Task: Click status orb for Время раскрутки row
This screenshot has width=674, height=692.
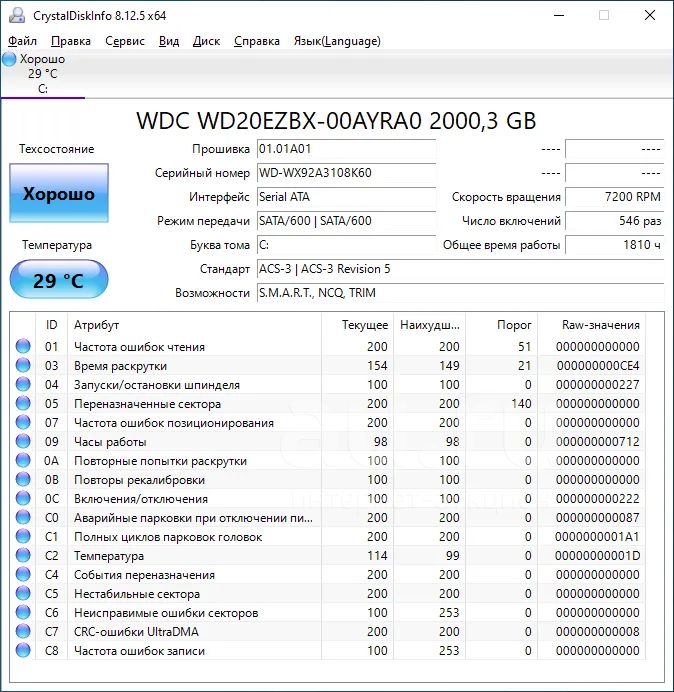Action: click(x=23, y=365)
